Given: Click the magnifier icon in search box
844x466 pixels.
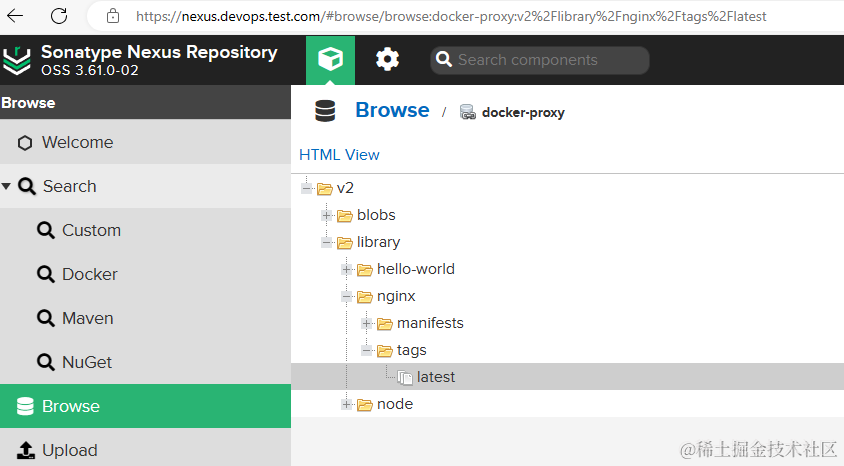Looking at the screenshot, I should pyautogui.click(x=444, y=59).
